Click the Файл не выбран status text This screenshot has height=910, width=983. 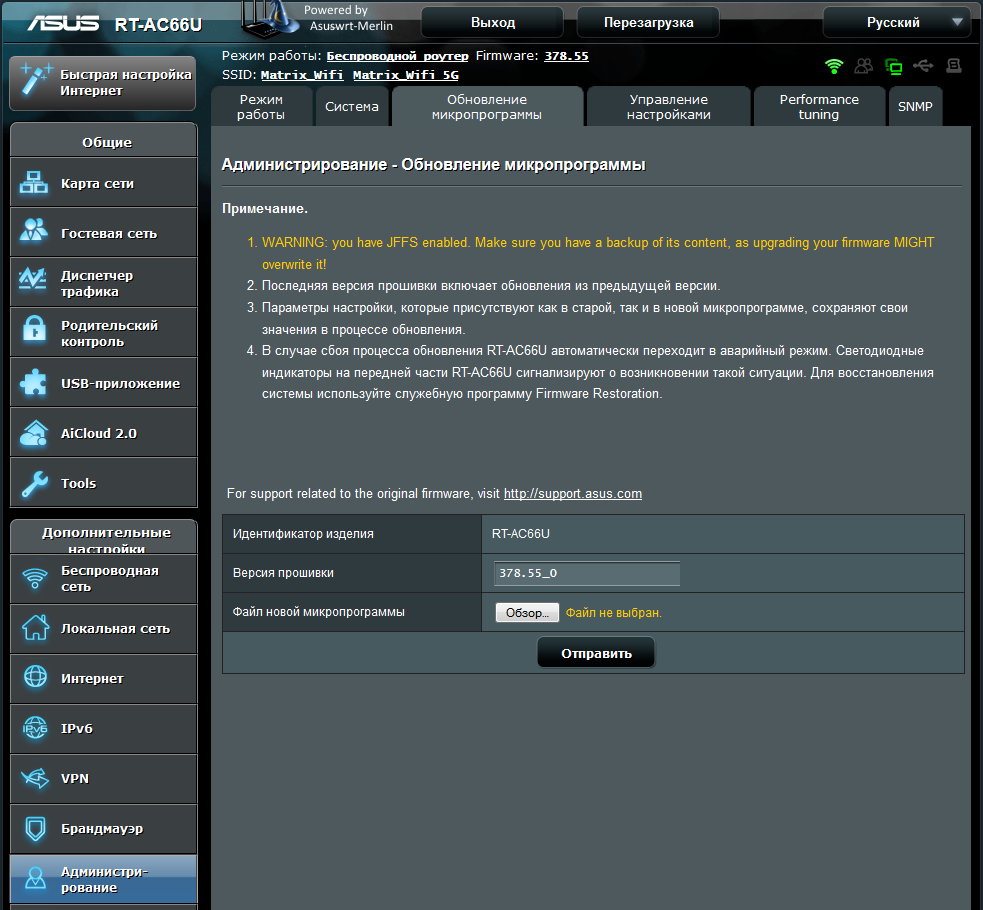tap(614, 613)
